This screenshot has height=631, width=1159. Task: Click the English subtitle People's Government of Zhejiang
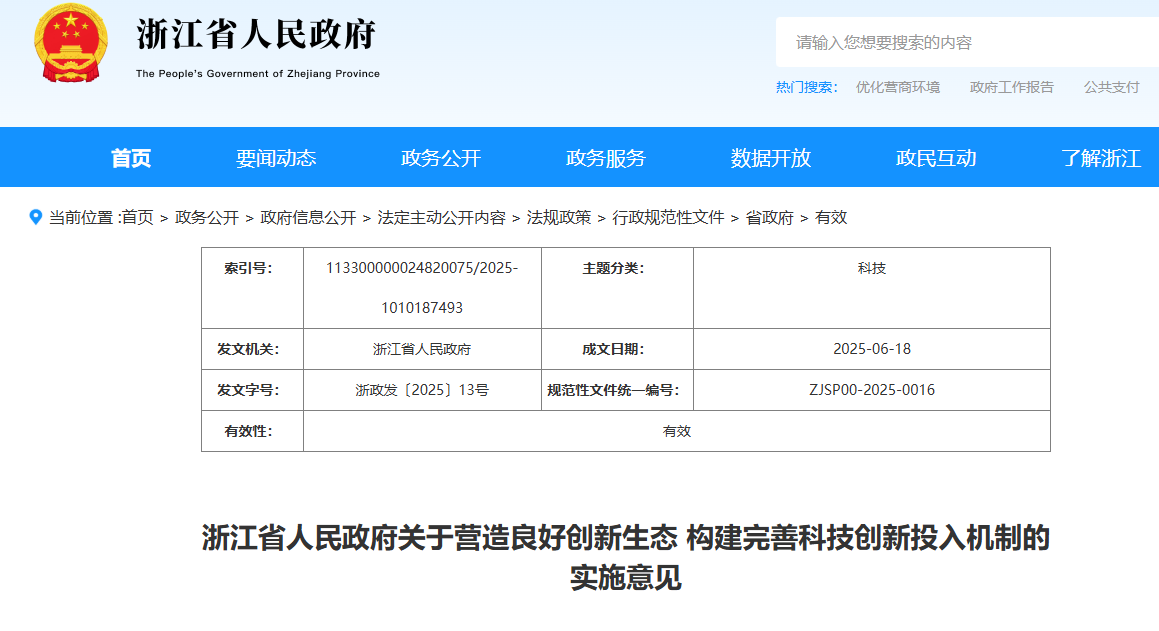tap(258, 73)
